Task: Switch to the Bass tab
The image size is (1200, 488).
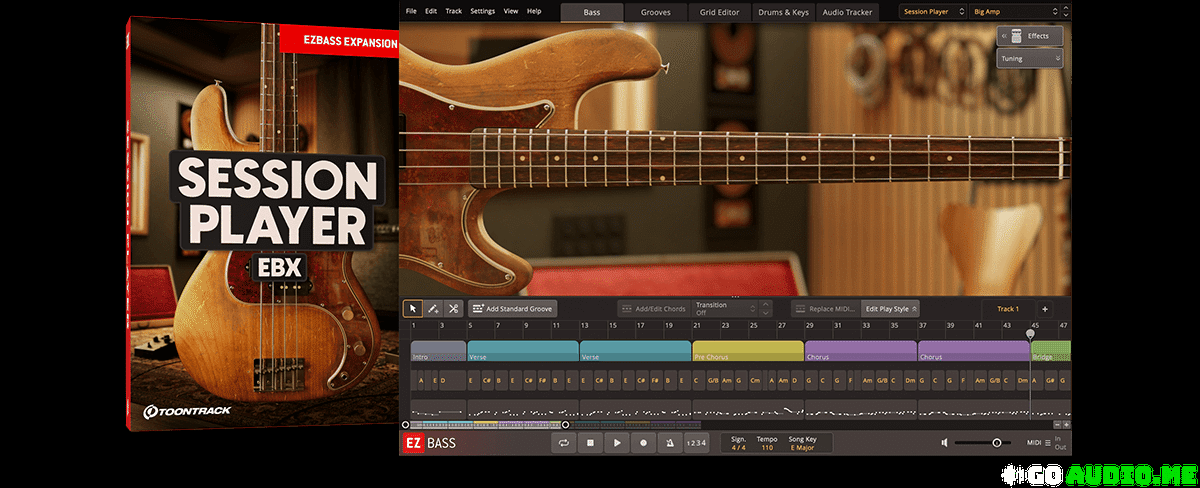Action: 592,12
